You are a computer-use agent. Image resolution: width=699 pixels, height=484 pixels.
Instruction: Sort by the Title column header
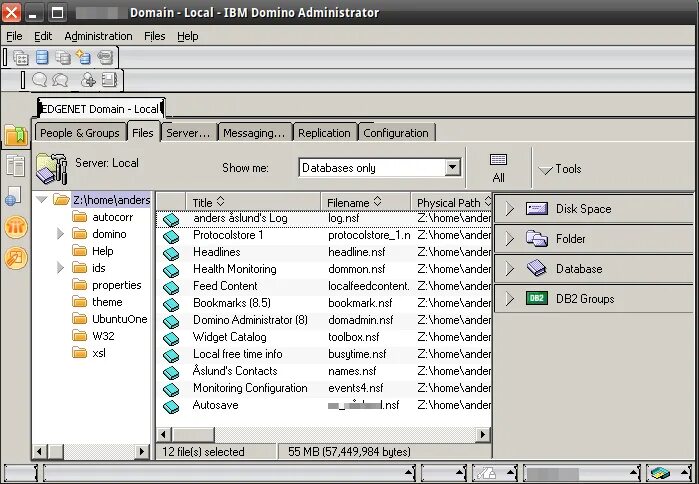click(x=253, y=202)
